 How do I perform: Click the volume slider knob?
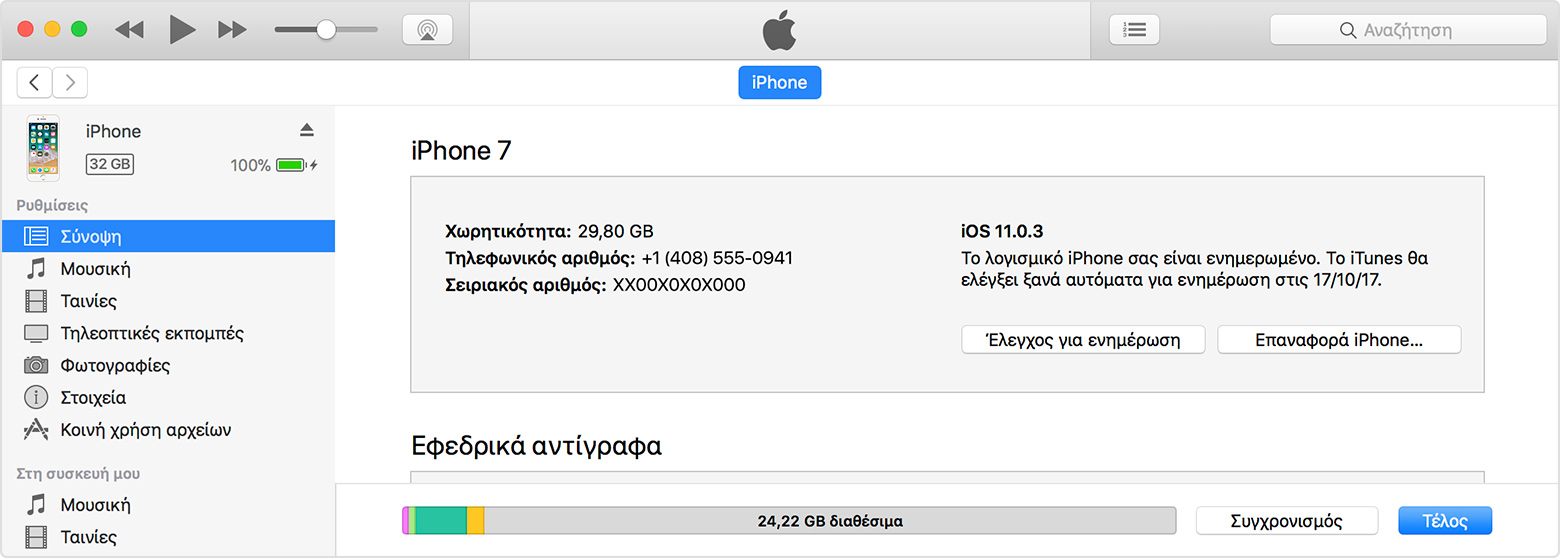tap(326, 30)
